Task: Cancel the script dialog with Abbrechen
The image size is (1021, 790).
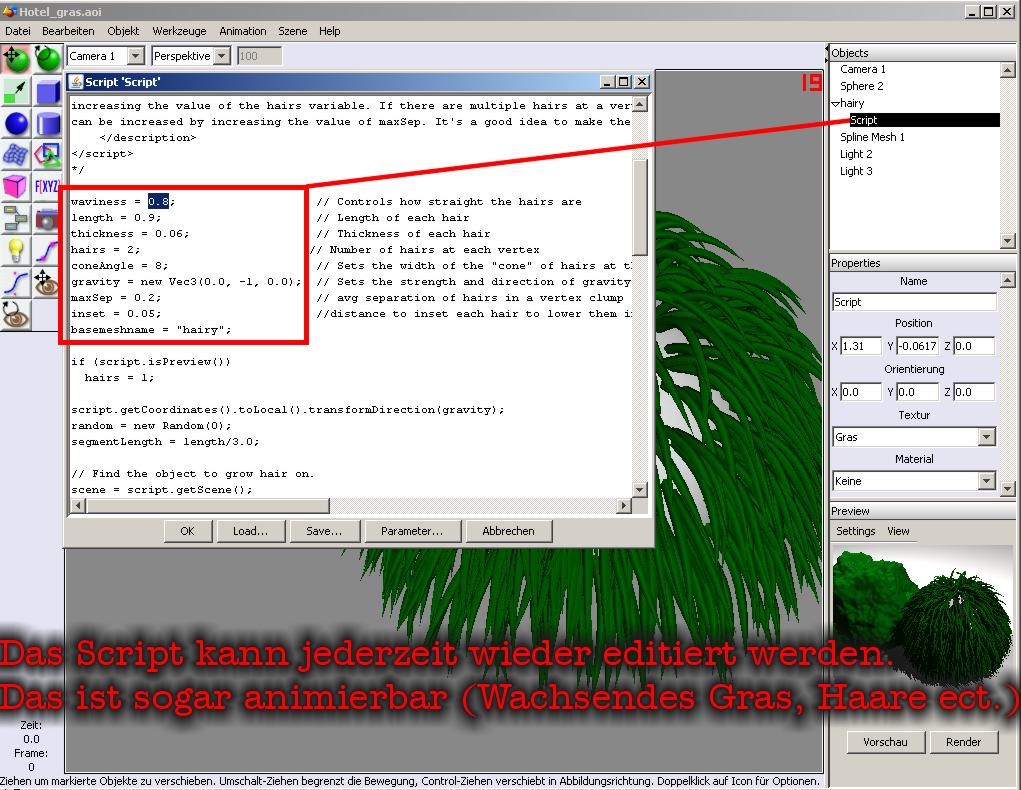Action: tap(509, 531)
